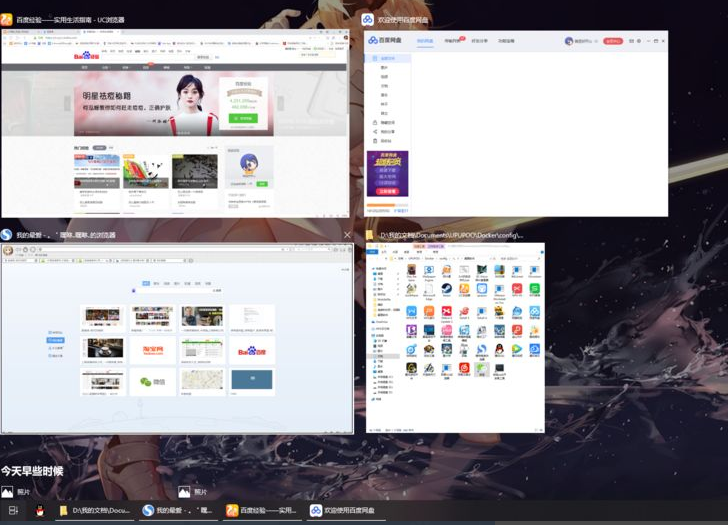The height and width of the screenshot is (525, 728).
Task: Click the Sogou browser taskbar button
Action: 178,511
